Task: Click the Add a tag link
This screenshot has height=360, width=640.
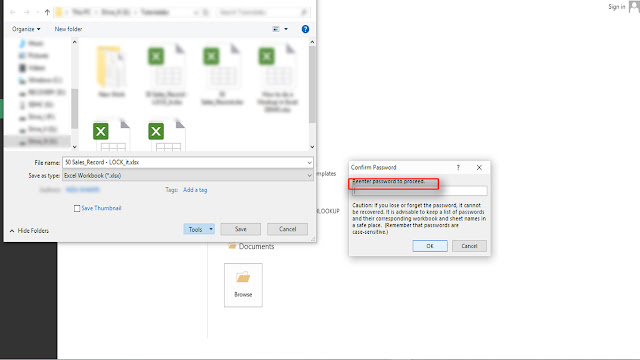Action: click(x=195, y=190)
